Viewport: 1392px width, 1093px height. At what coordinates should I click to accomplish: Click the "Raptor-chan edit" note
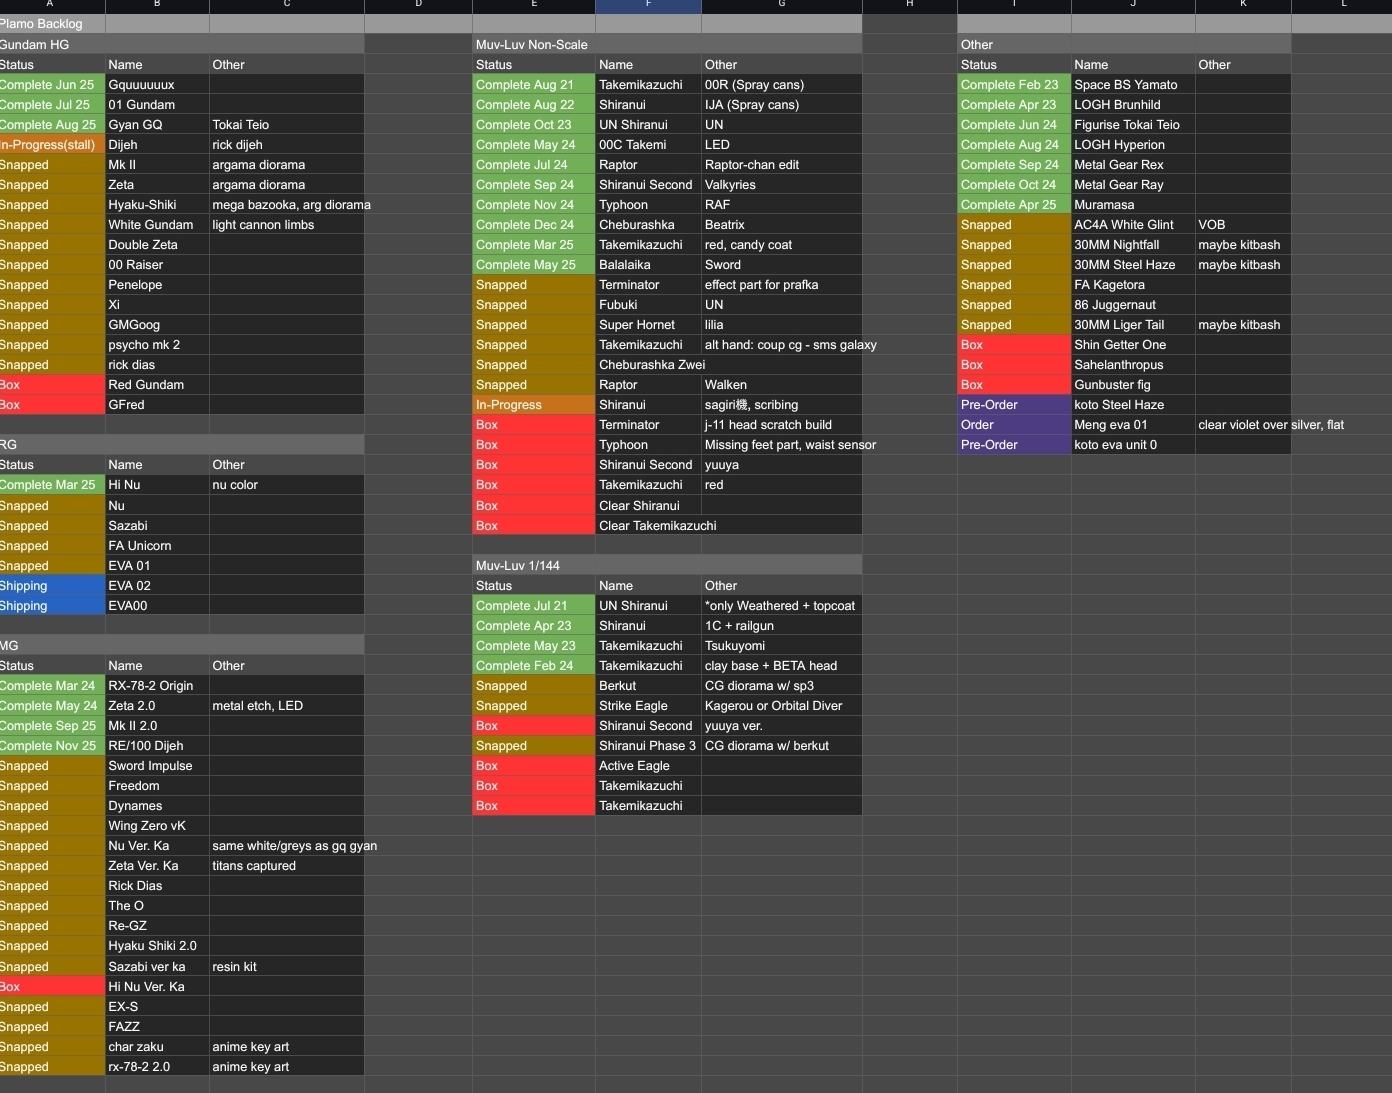[781, 165]
